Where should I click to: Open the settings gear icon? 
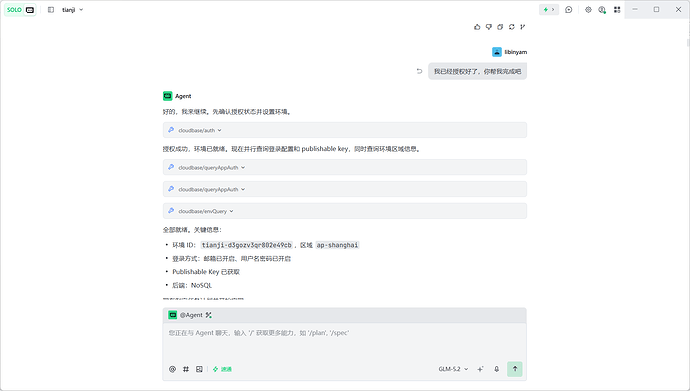point(588,10)
